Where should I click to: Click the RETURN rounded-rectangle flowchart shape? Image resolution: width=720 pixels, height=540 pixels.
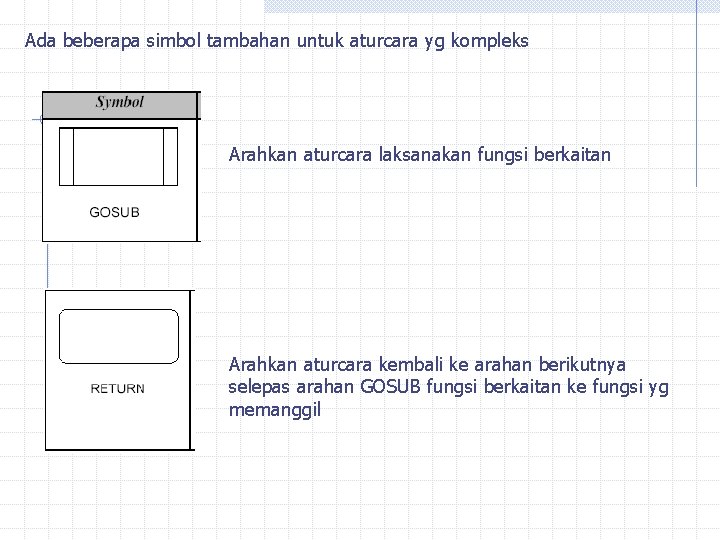(x=119, y=337)
